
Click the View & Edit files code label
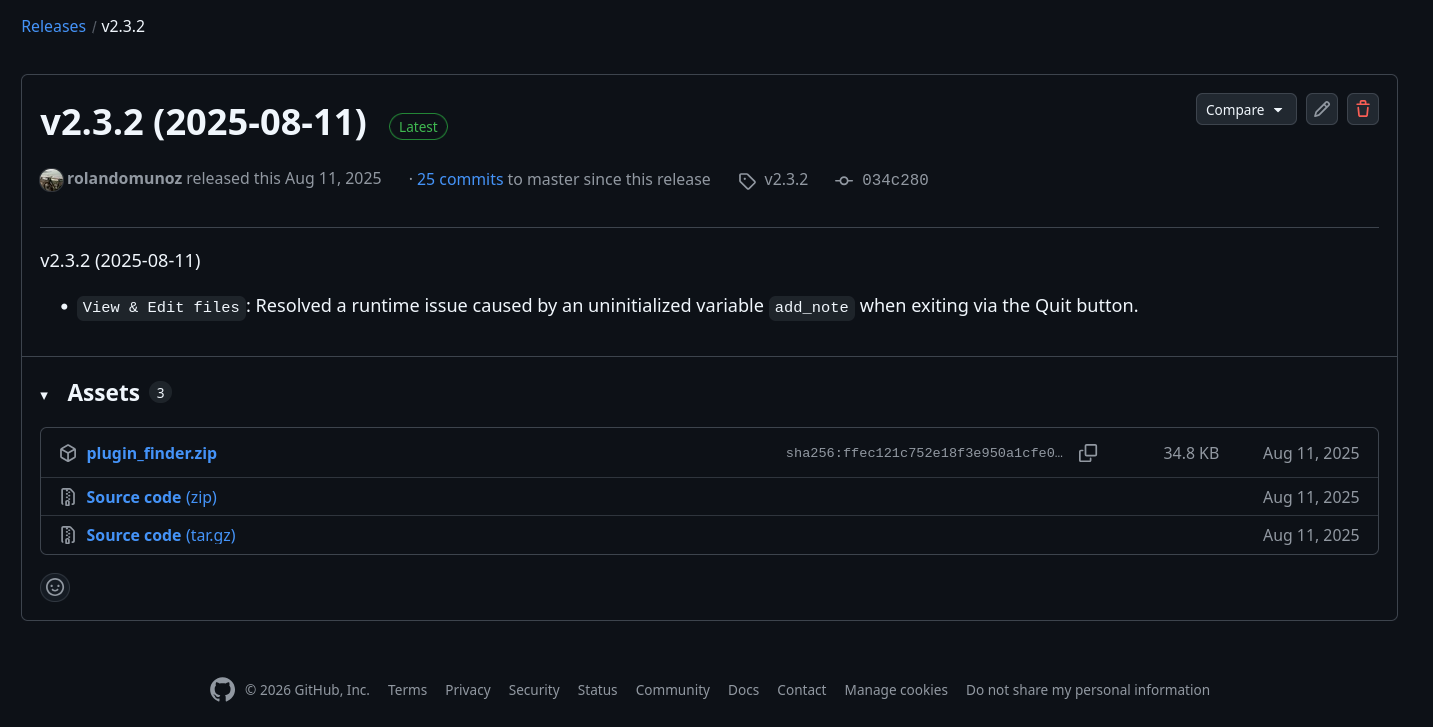pos(161,307)
